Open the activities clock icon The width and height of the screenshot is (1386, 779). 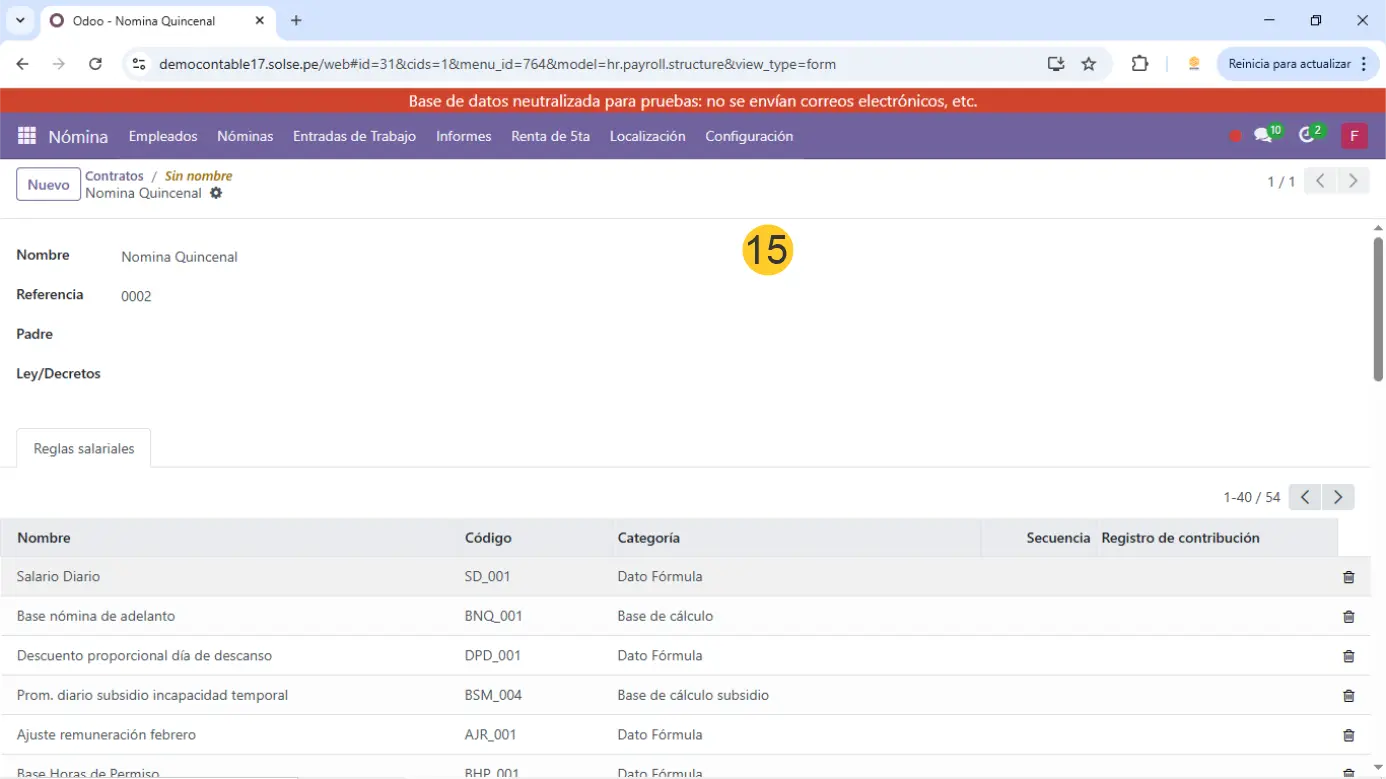1307,136
